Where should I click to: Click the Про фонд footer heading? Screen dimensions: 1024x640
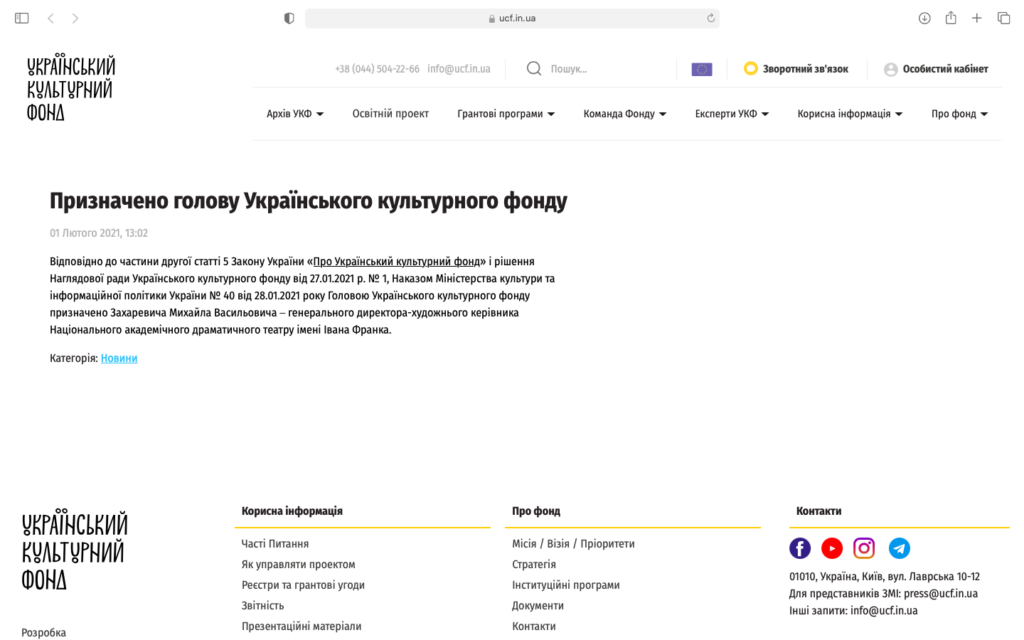(536, 511)
